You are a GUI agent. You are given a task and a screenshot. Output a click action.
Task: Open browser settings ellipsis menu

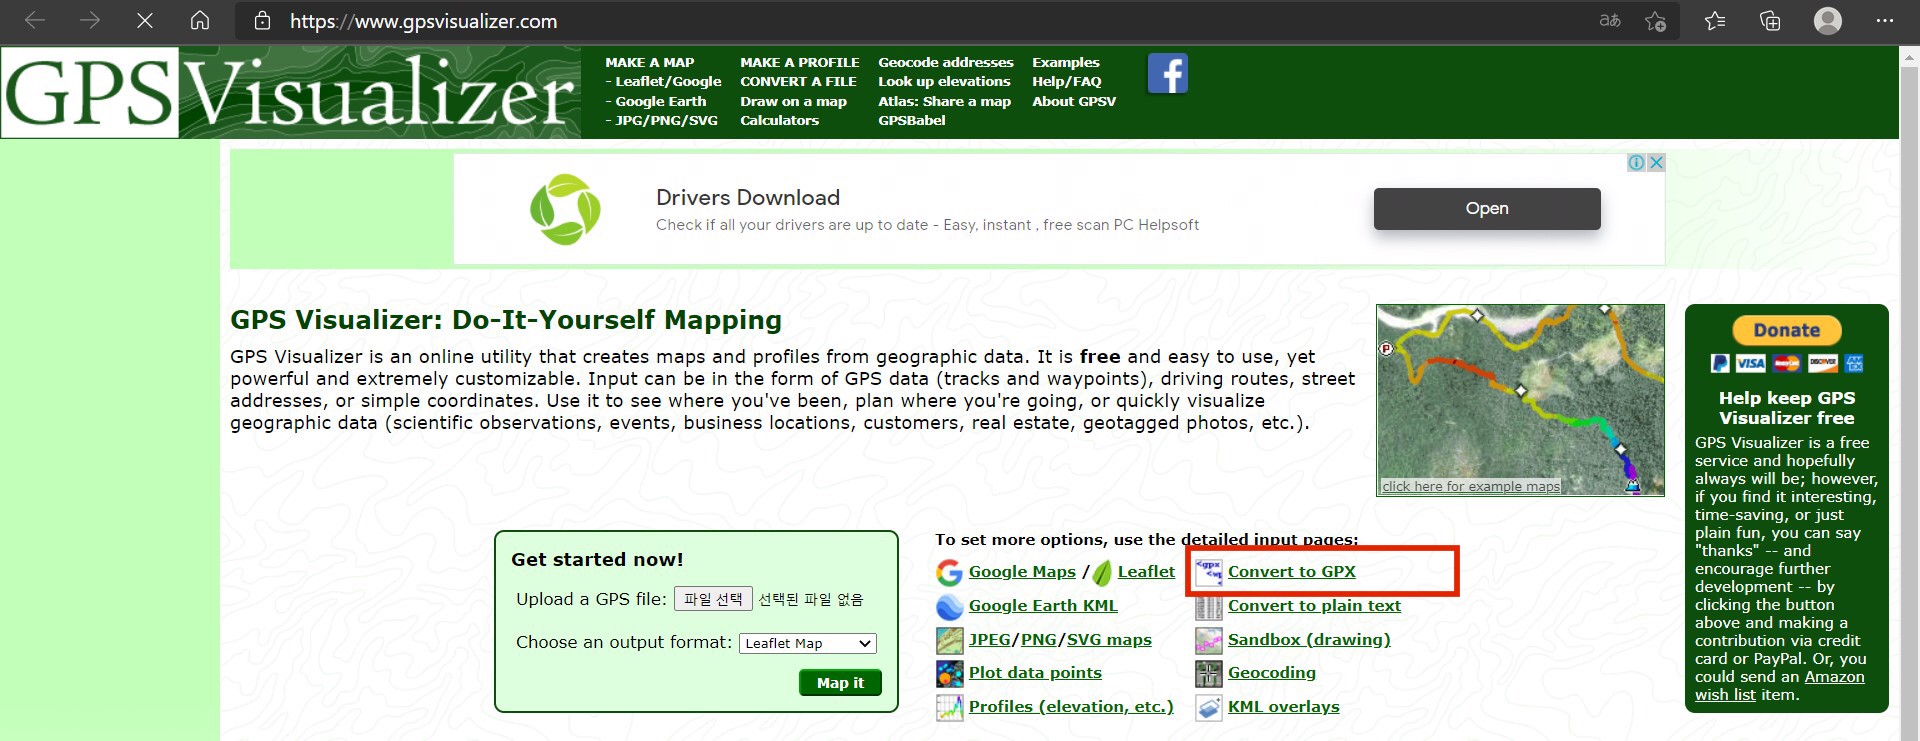point(1885,21)
